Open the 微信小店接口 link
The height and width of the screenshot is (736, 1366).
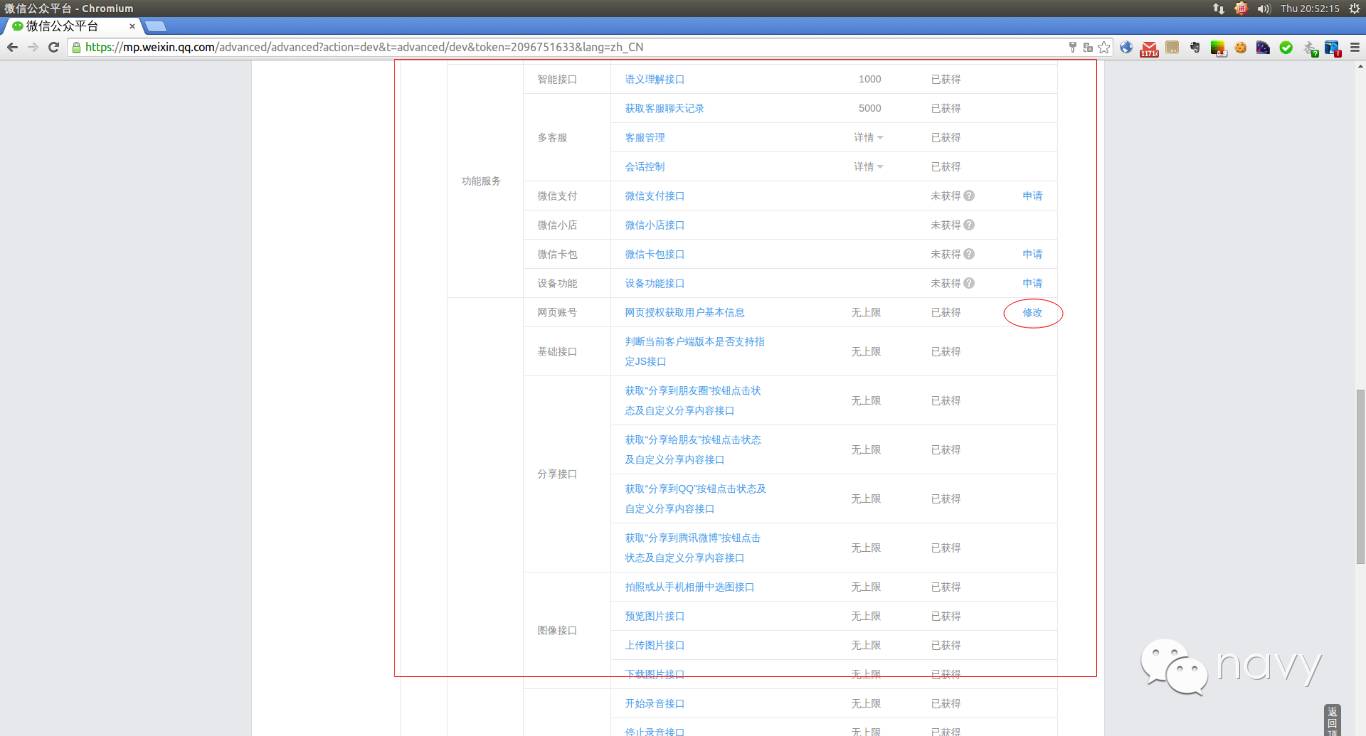655,225
